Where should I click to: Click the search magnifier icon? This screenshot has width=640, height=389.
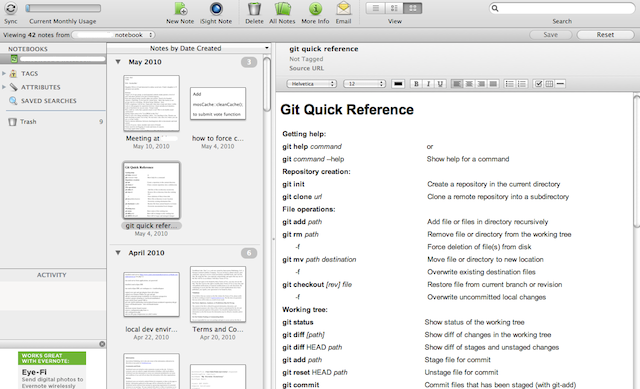coord(495,8)
